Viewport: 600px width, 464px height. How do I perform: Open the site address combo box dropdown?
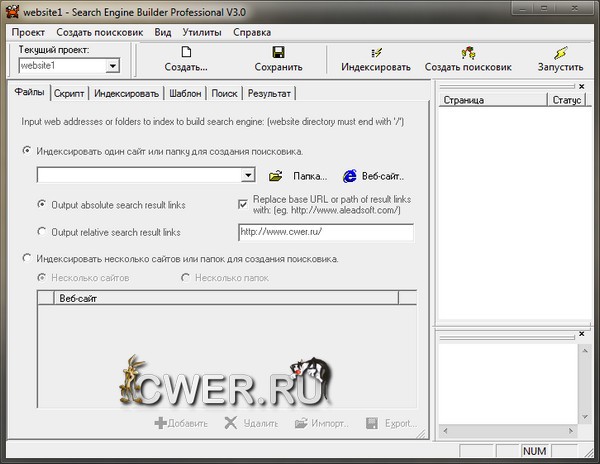click(248, 175)
